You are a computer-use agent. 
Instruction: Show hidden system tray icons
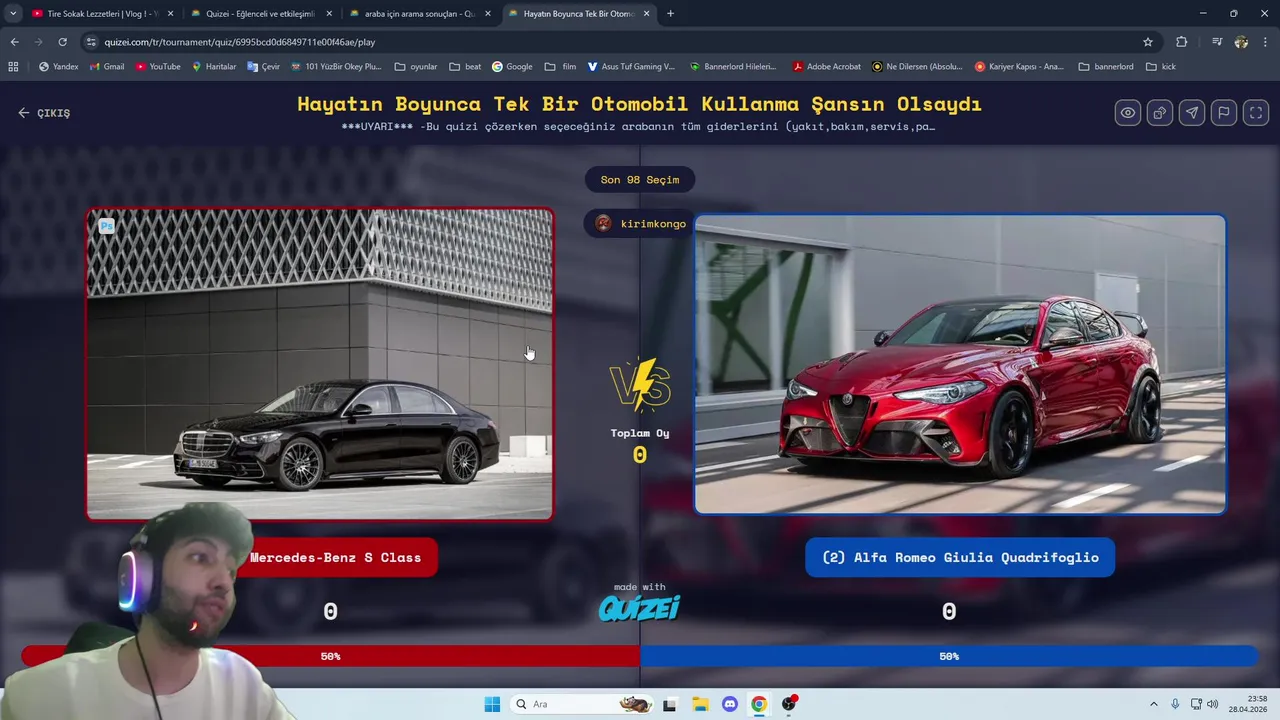pyautogui.click(x=1153, y=704)
